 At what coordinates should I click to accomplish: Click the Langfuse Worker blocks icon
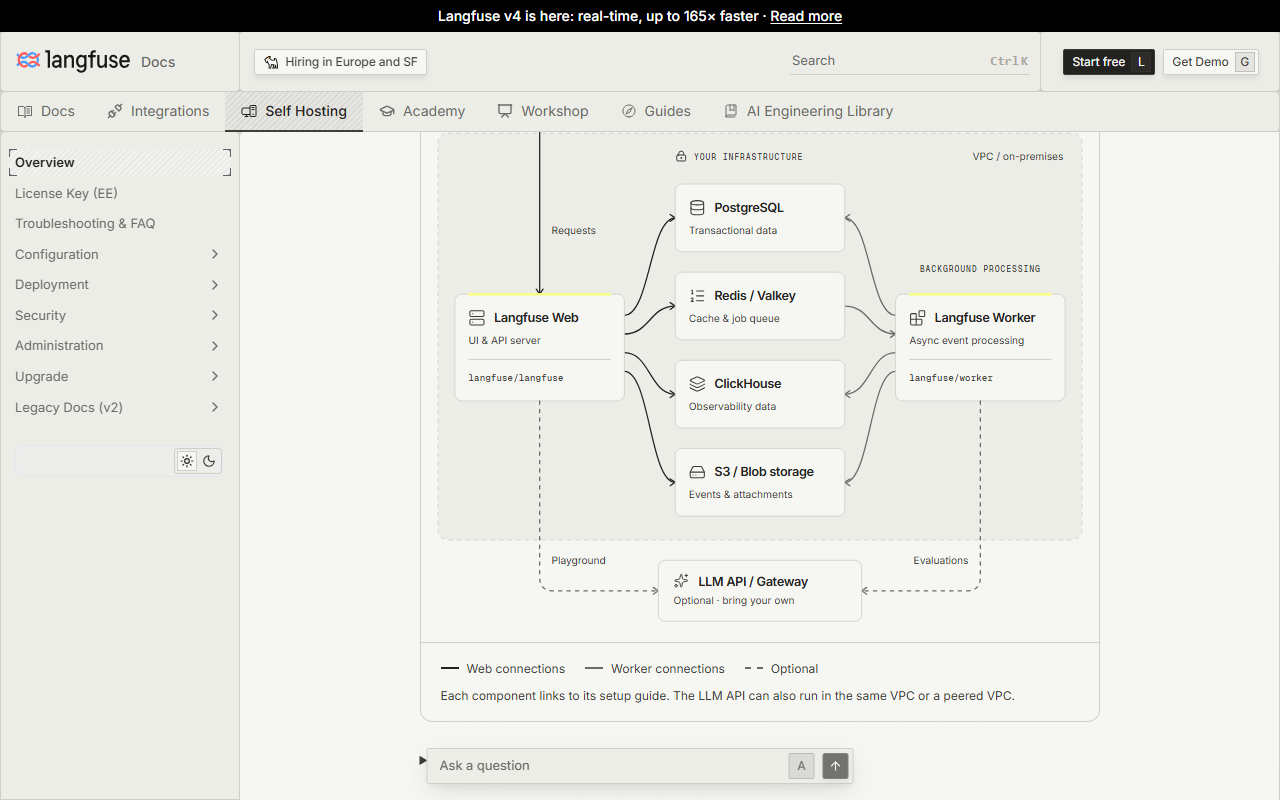coord(917,318)
